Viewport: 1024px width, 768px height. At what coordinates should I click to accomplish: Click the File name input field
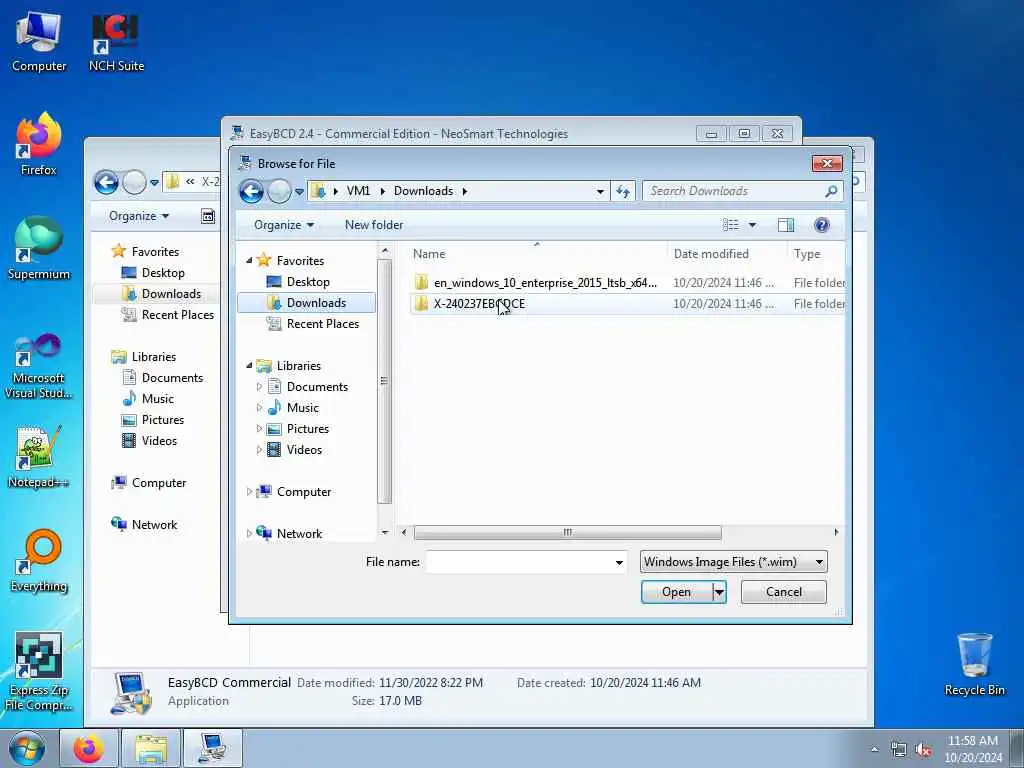(520, 562)
